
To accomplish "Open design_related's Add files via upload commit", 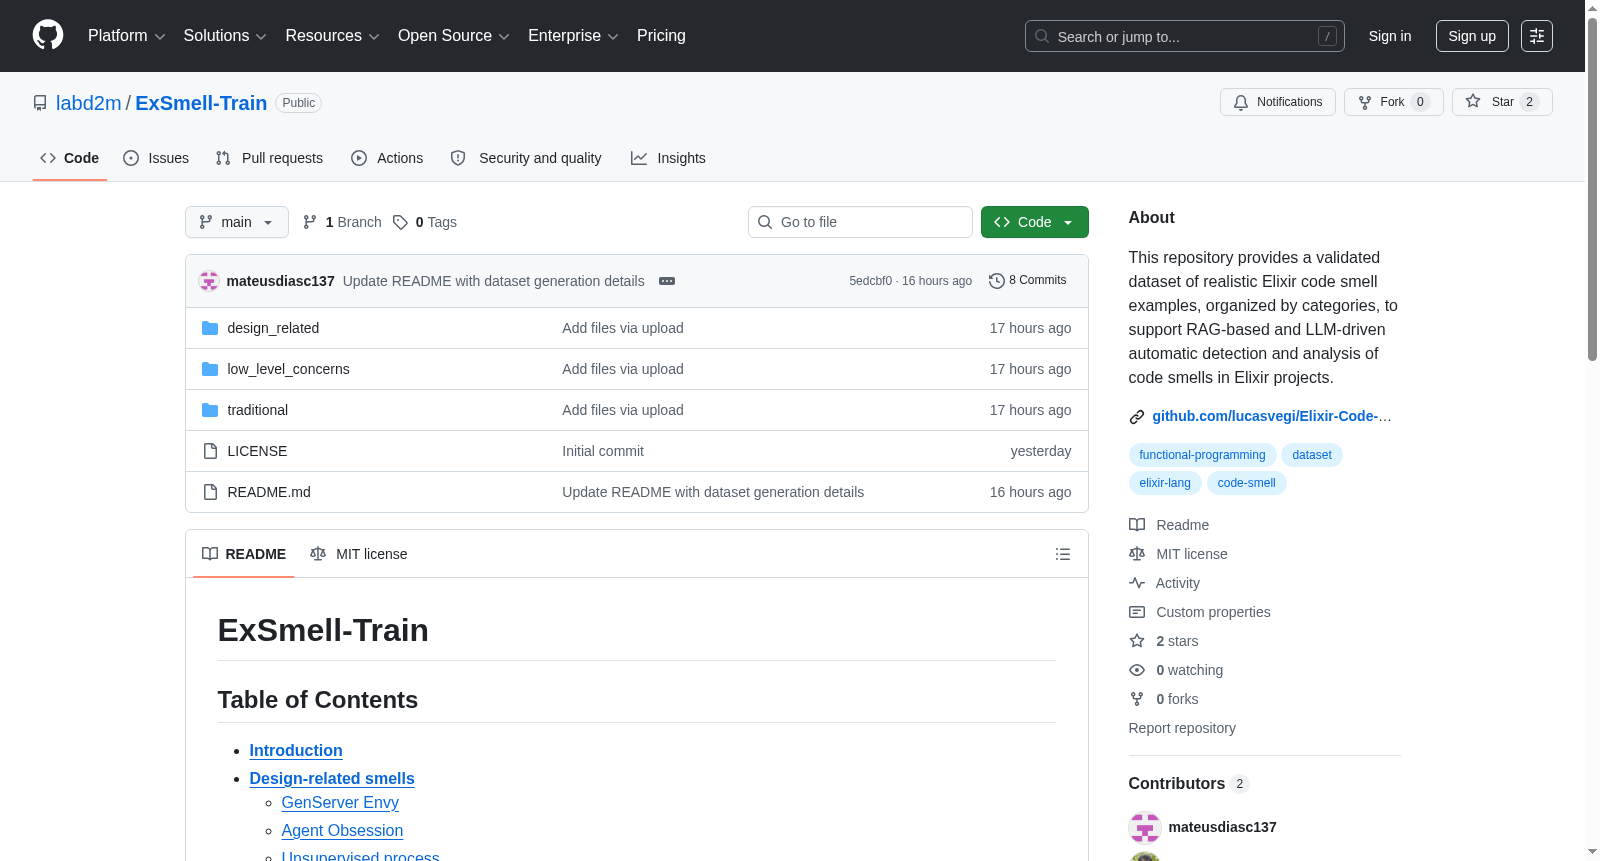I will (x=623, y=328).
